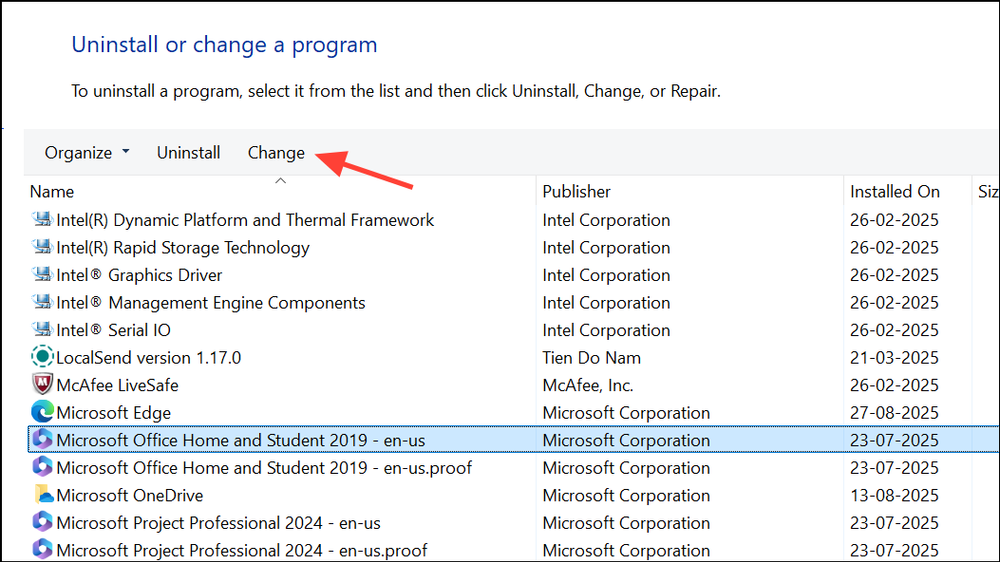Click the Intel Serial IO icon
Screen dimensions: 1000x562
point(42,329)
